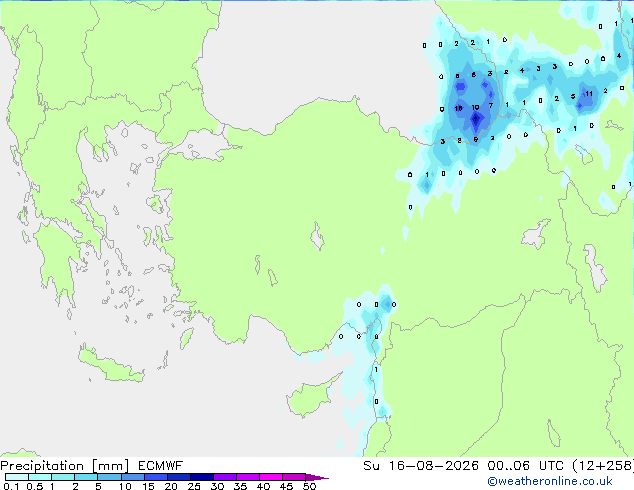Select the purple 30–35 mm legend swatch
The height and width of the screenshot is (490, 634).
[x=225, y=477]
